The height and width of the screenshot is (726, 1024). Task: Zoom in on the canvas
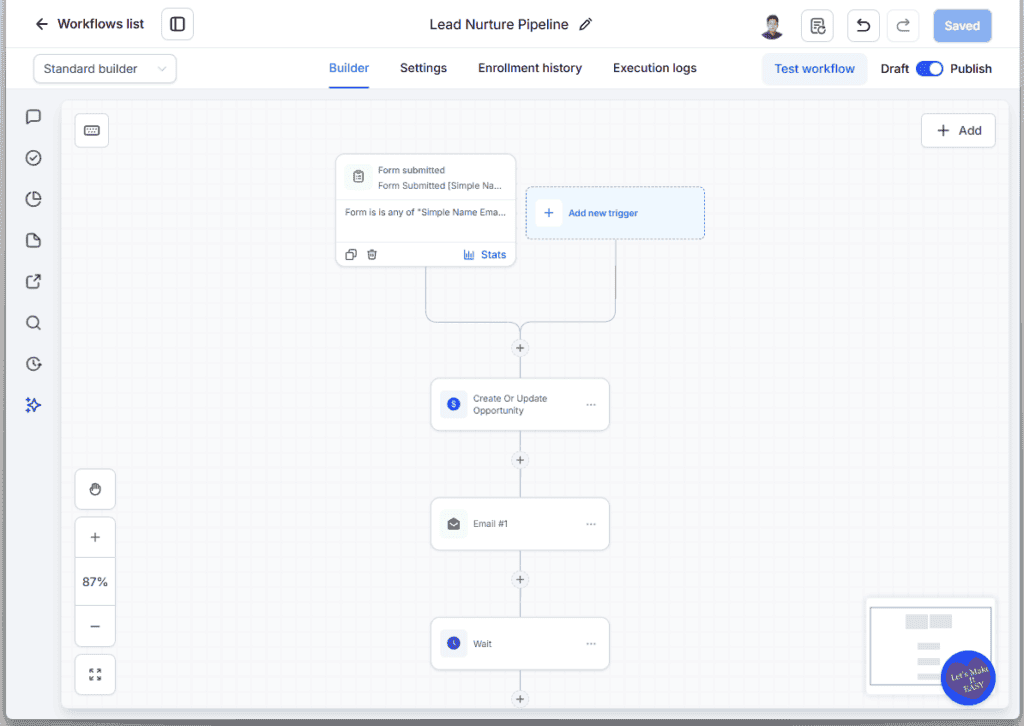[95, 537]
